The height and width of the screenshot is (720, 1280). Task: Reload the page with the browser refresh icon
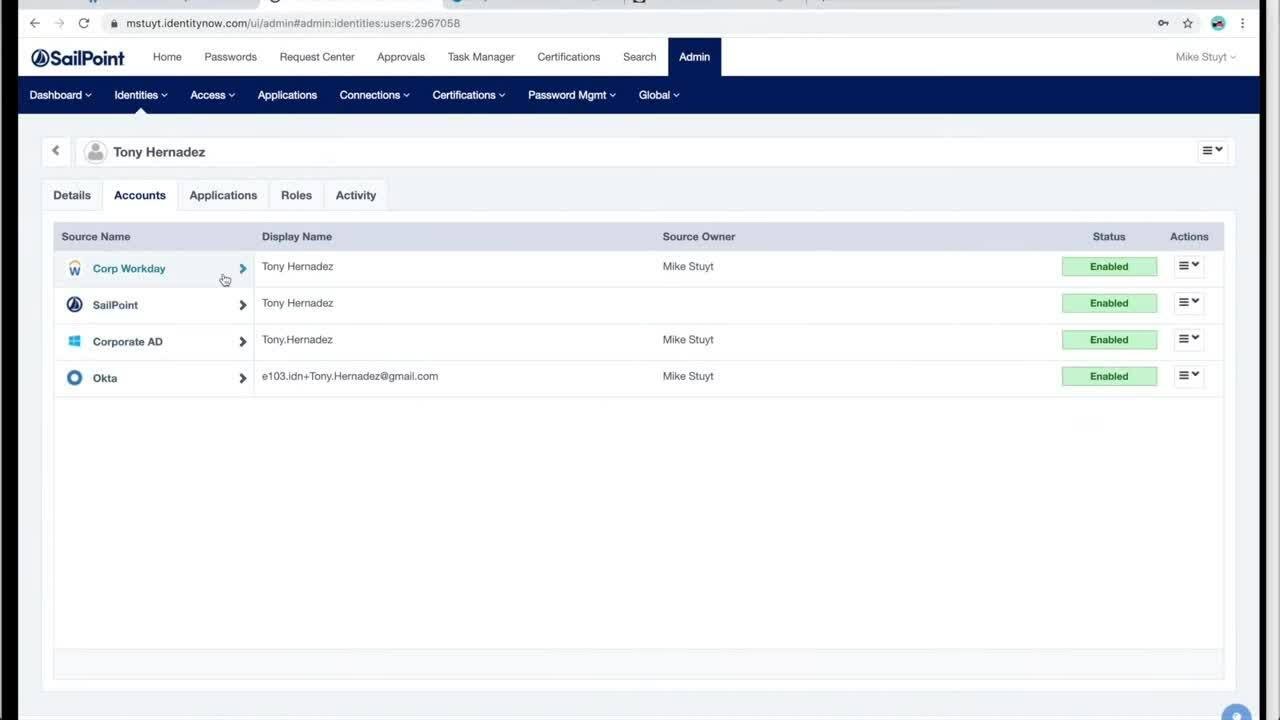tap(84, 23)
